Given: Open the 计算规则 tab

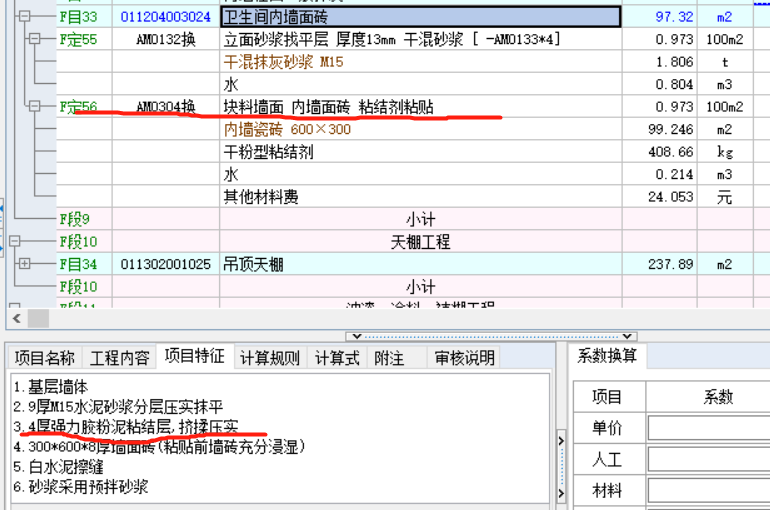Looking at the screenshot, I should [x=270, y=357].
